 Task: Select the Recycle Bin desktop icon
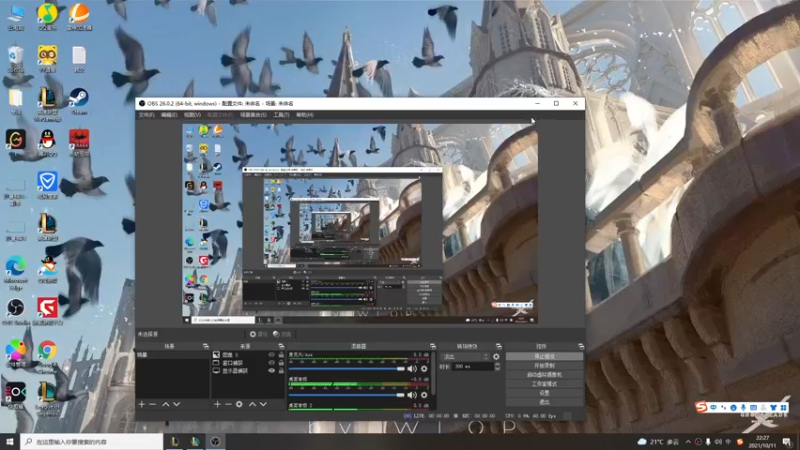[16, 59]
